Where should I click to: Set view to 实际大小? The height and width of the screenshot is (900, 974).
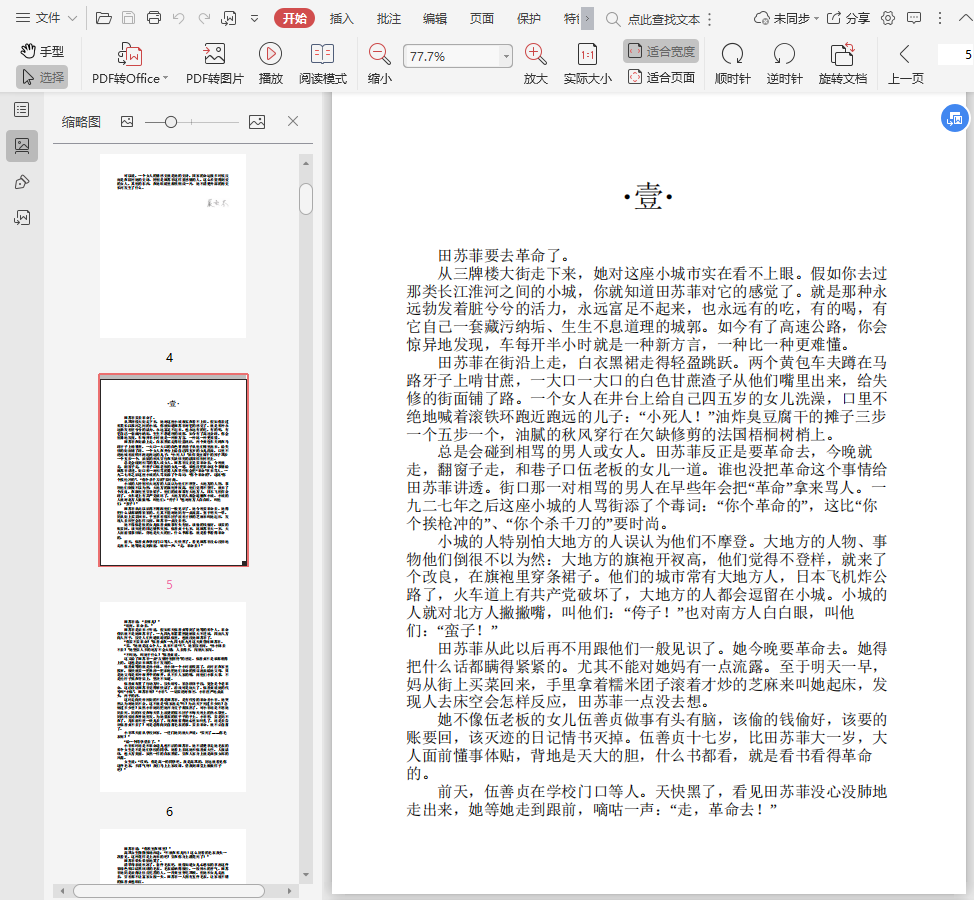587,63
